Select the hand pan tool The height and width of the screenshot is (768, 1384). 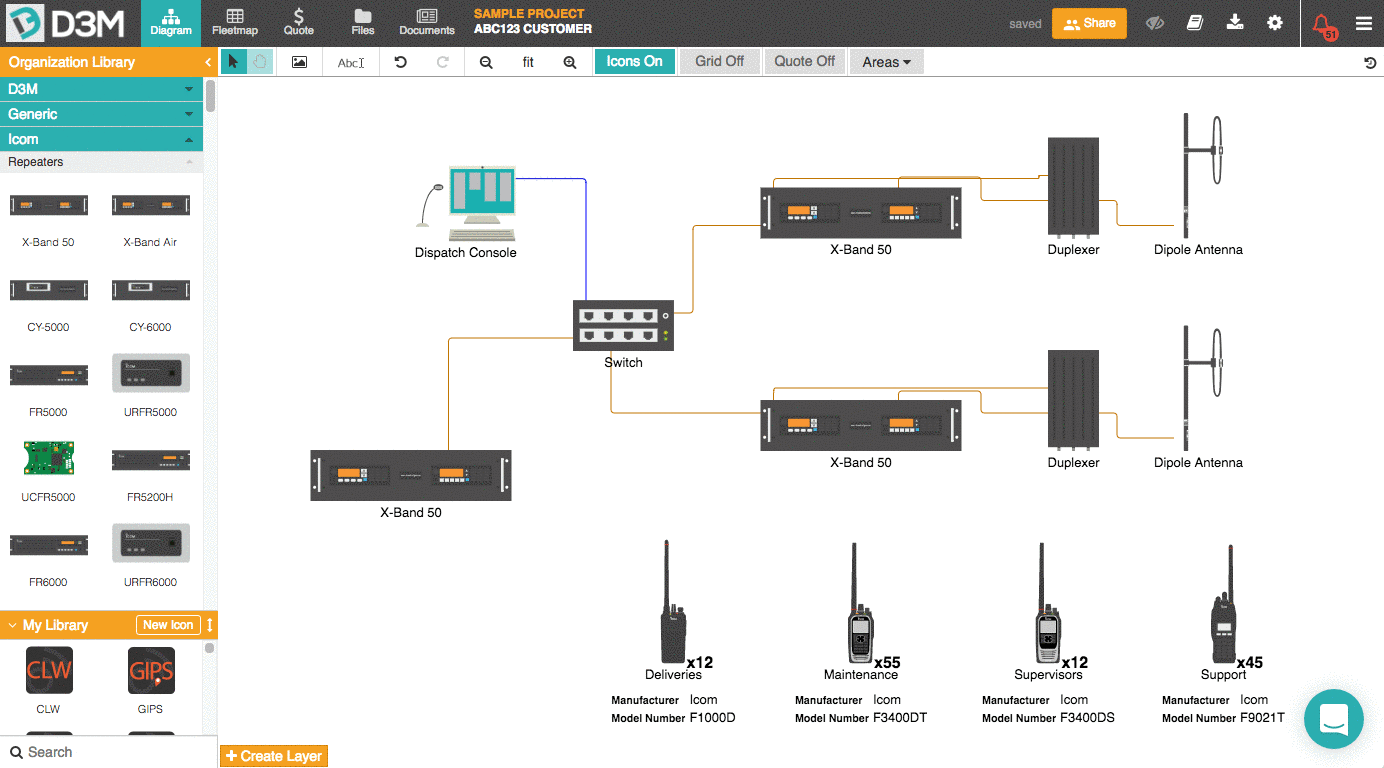tap(259, 61)
